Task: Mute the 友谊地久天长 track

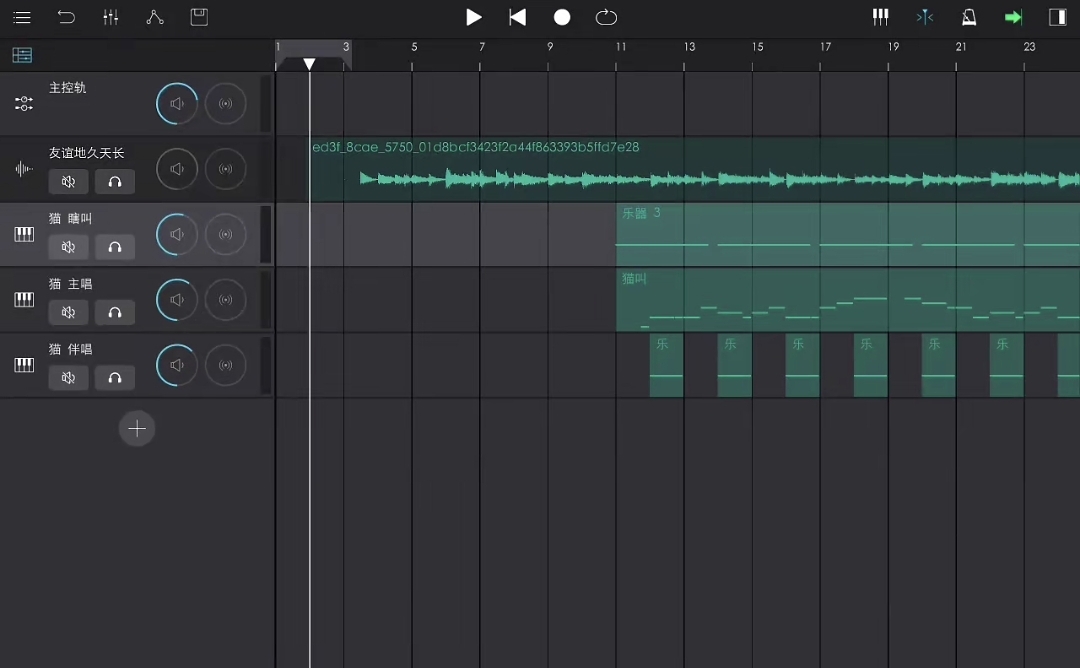Action: click(x=68, y=182)
